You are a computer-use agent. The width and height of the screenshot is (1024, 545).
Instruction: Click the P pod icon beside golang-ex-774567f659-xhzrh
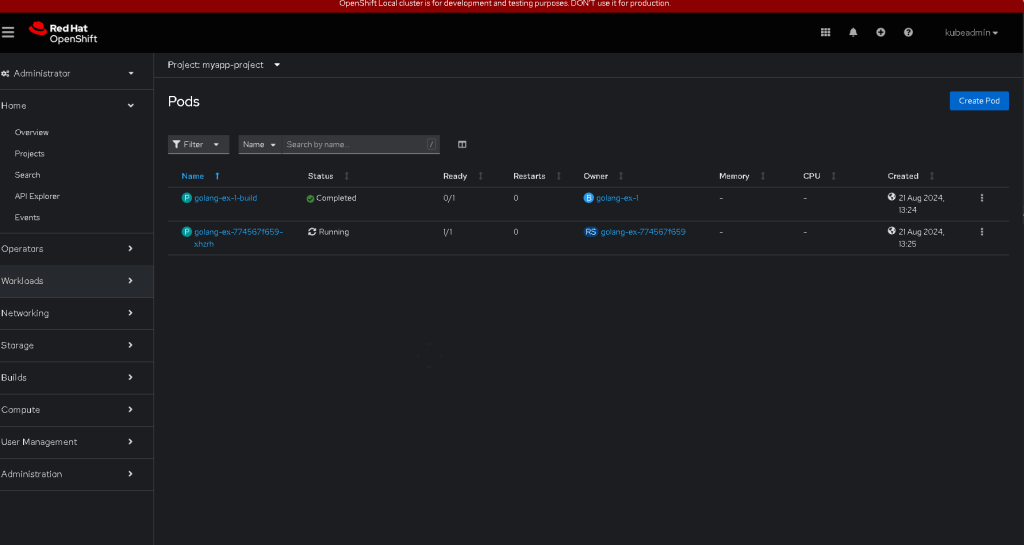coord(186,232)
